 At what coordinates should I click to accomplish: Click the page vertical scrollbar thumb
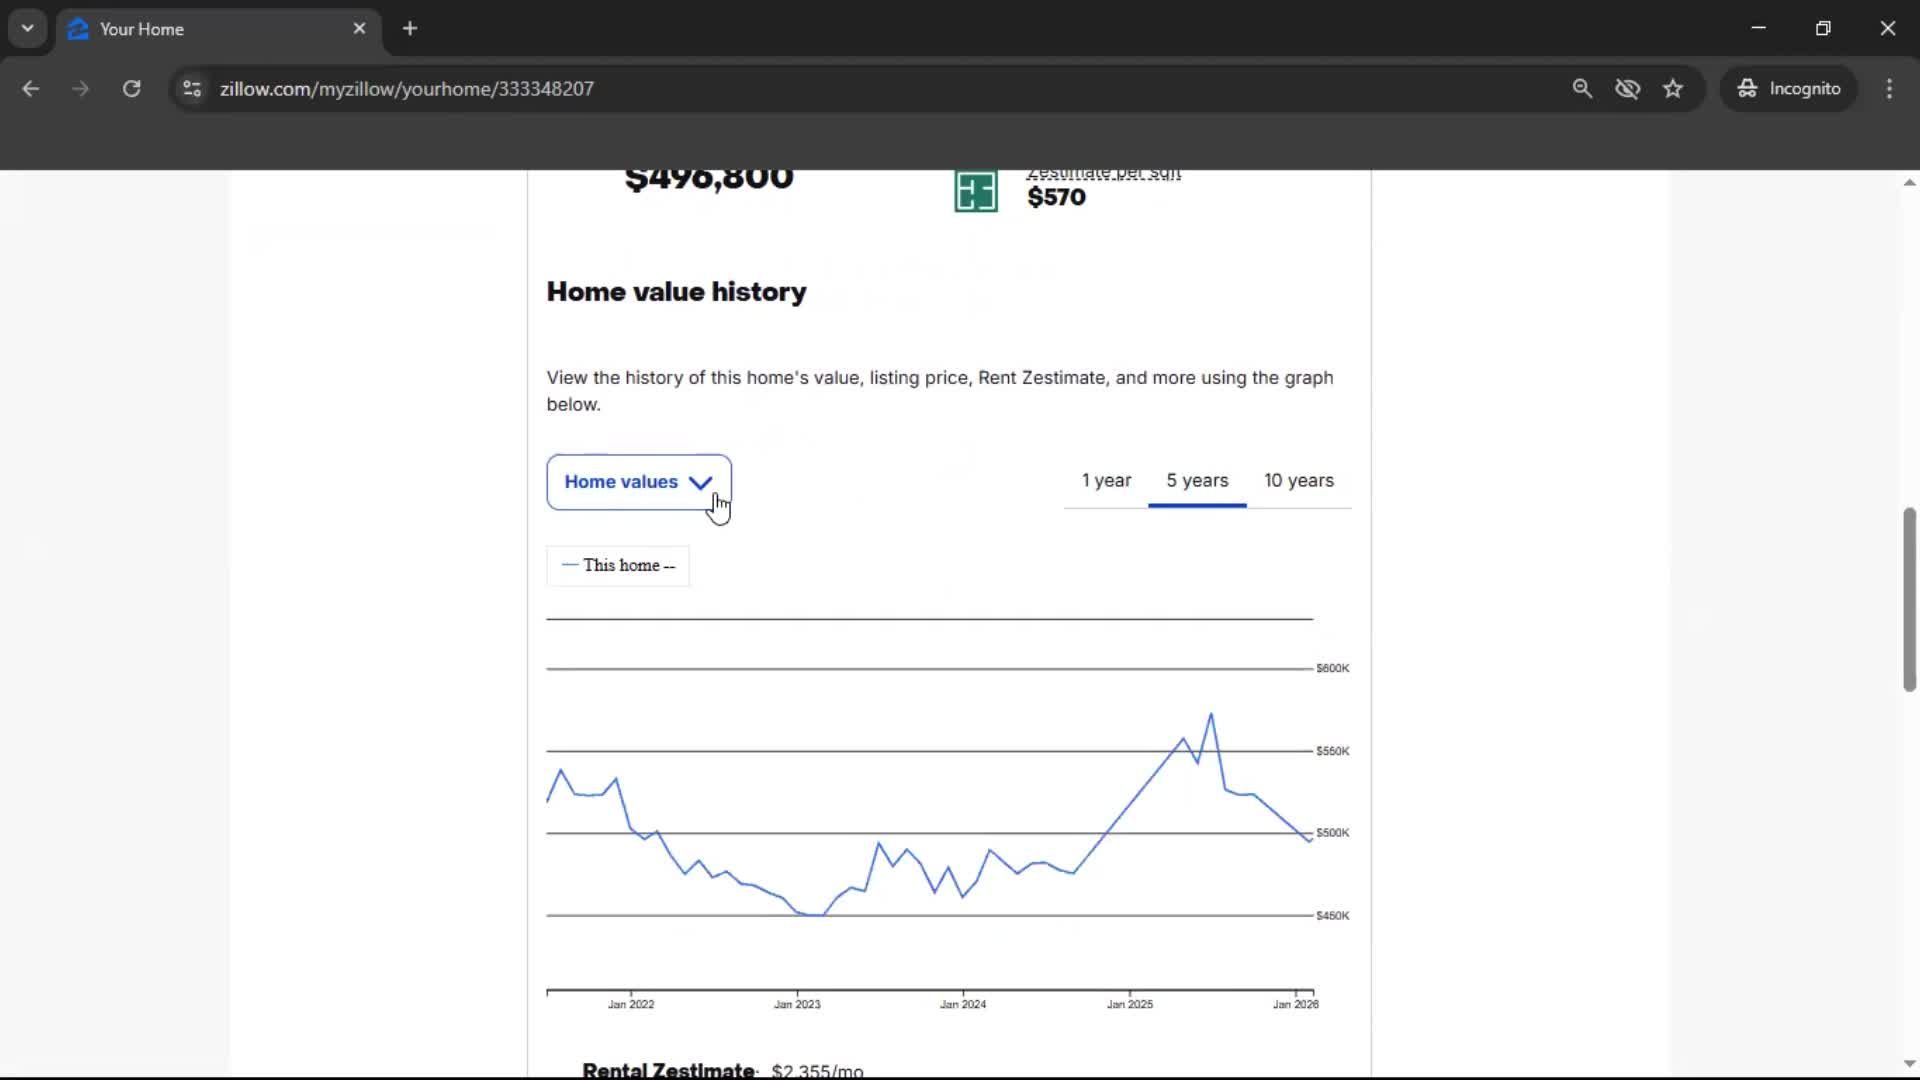point(1909,600)
